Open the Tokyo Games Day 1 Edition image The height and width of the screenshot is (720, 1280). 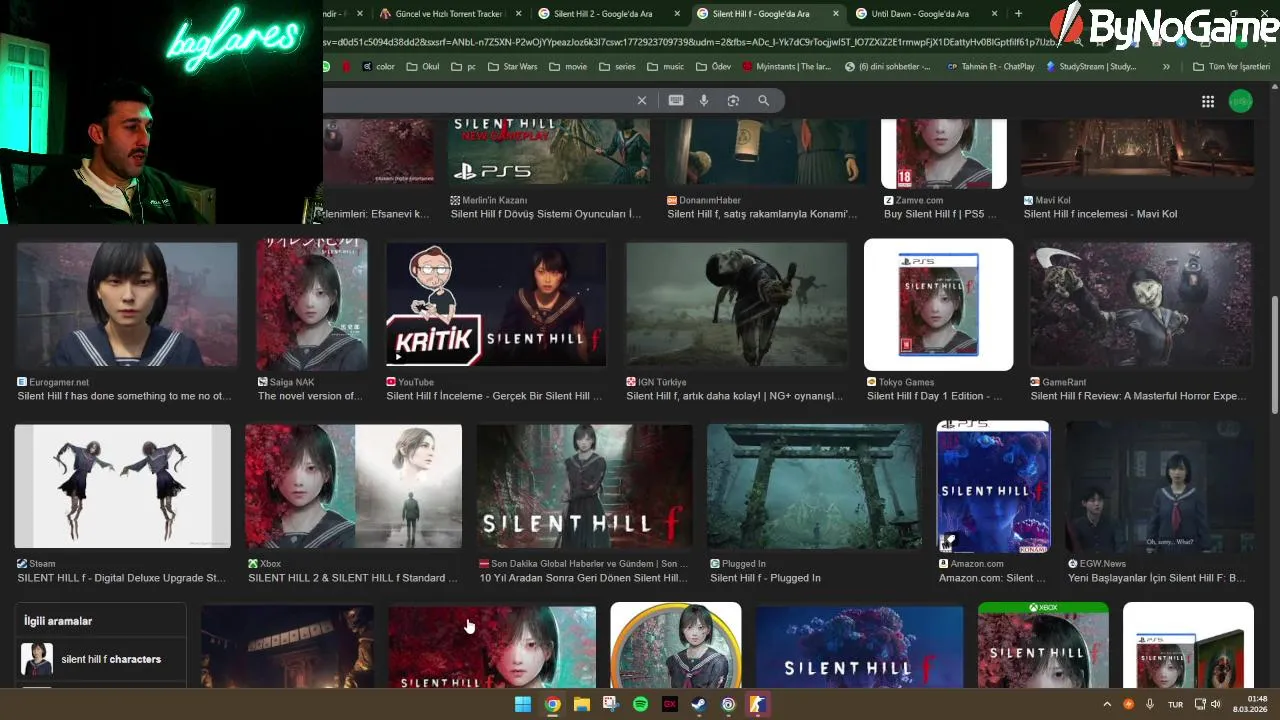click(x=938, y=305)
